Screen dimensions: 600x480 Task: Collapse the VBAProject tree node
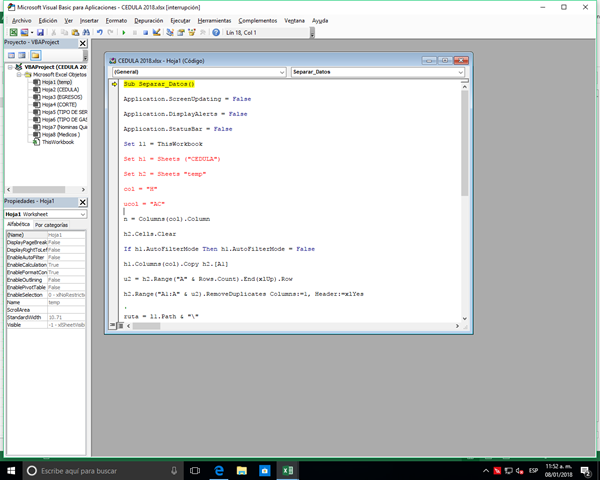pos(9,67)
